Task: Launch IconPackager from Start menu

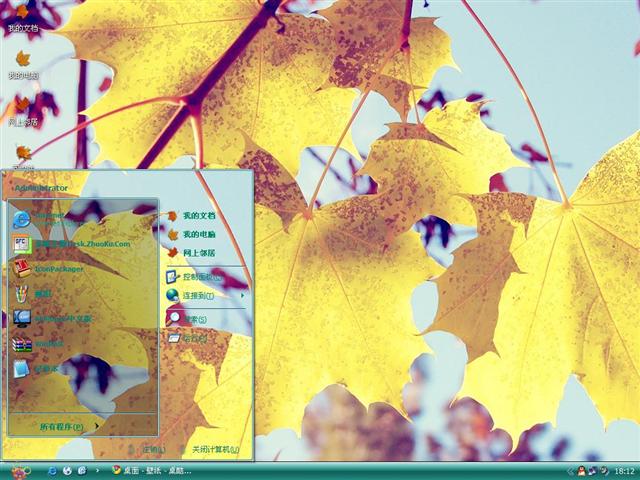Action: 48,269
